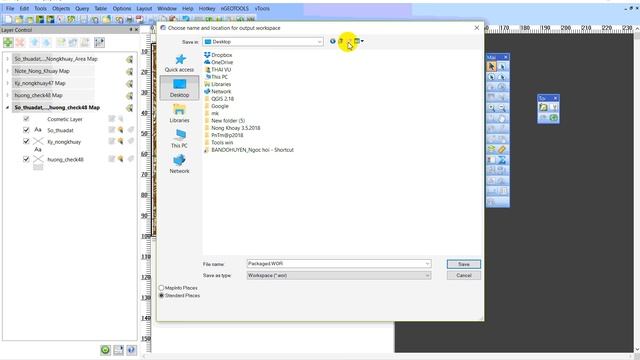Click the Grabber hand tool in Main toolbar
The width and height of the screenshot is (640, 360).
[x=502, y=118]
